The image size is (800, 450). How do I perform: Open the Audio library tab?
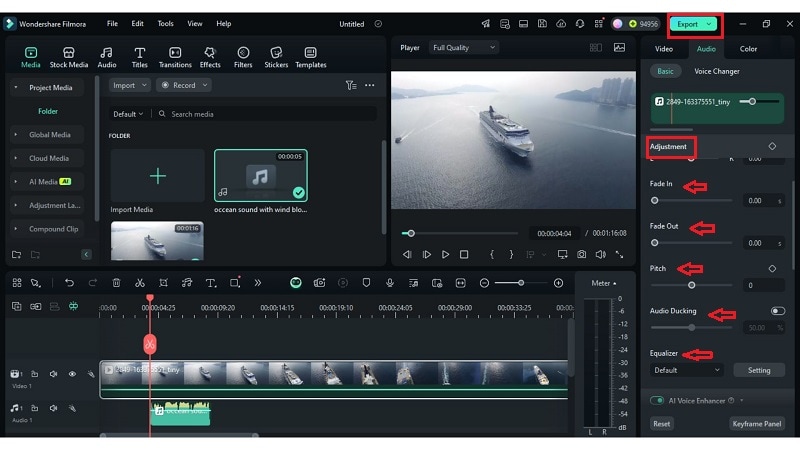click(x=107, y=57)
